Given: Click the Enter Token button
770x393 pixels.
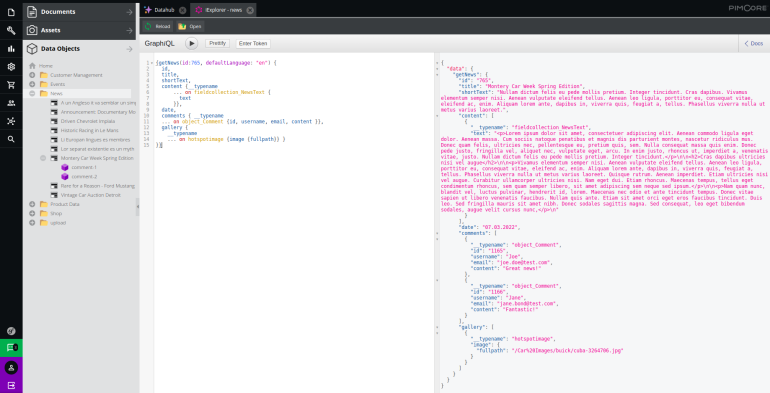Looking at the screenshot, I should 253,43.
